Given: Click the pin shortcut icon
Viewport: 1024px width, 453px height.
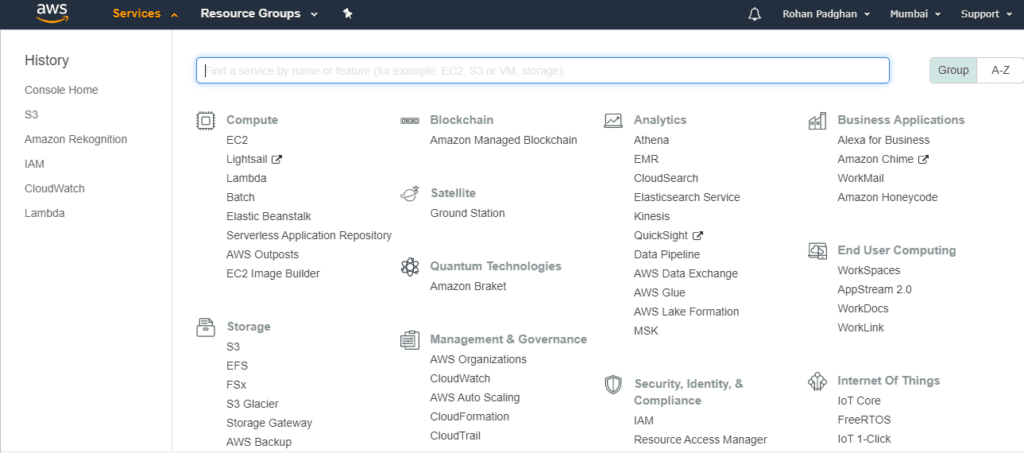Looking at the screenshot, I should 347,14.
